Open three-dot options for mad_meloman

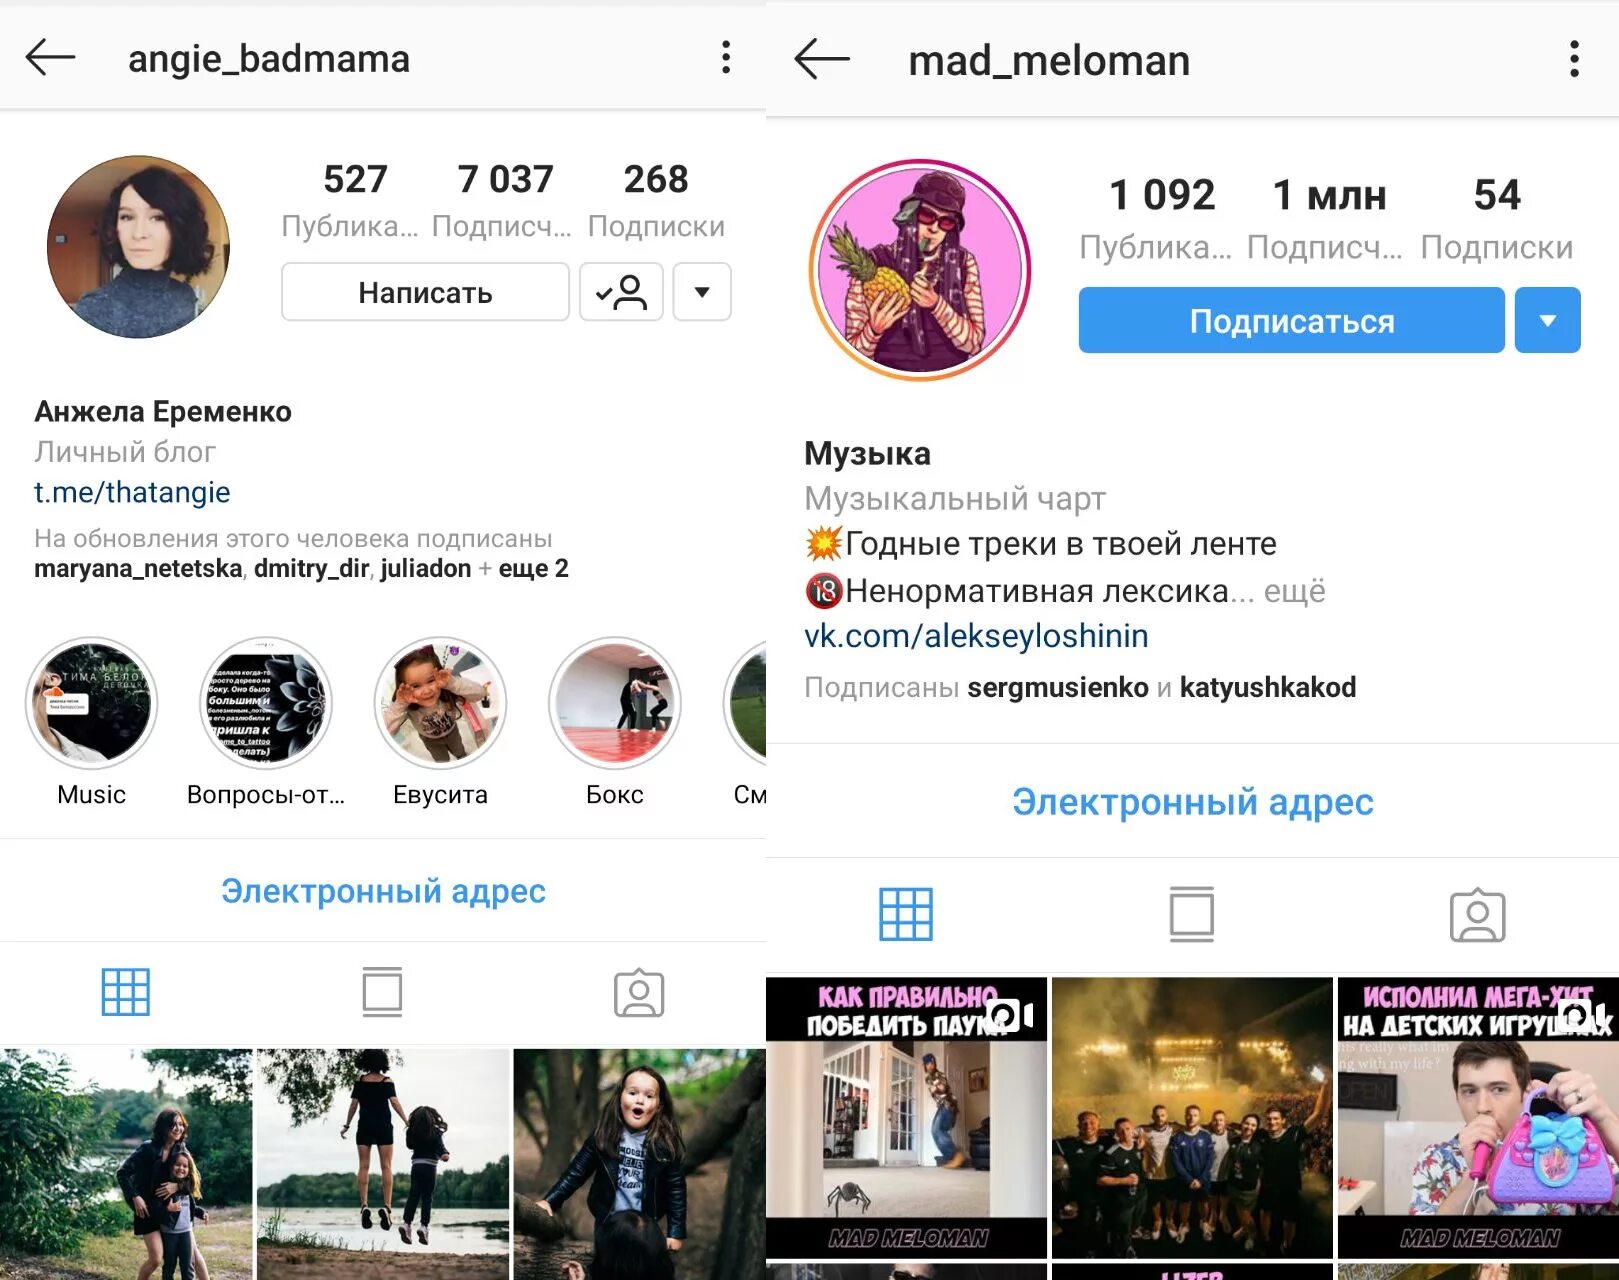click(1574, 60)
